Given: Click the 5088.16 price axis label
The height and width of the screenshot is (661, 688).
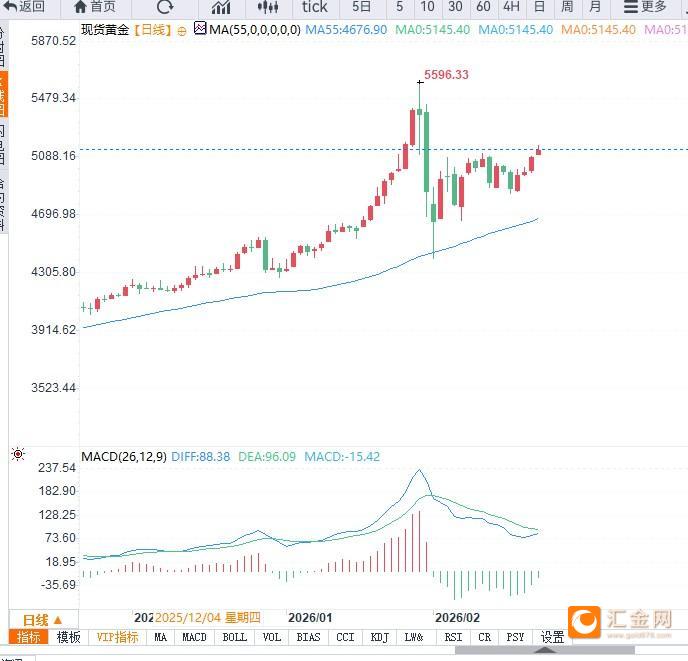Looking at the screenshot, I should click(x=53, y=156).
